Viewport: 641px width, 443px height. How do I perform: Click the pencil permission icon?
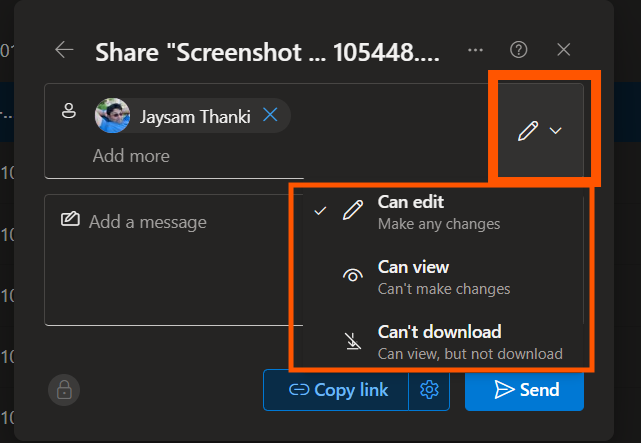527,131
